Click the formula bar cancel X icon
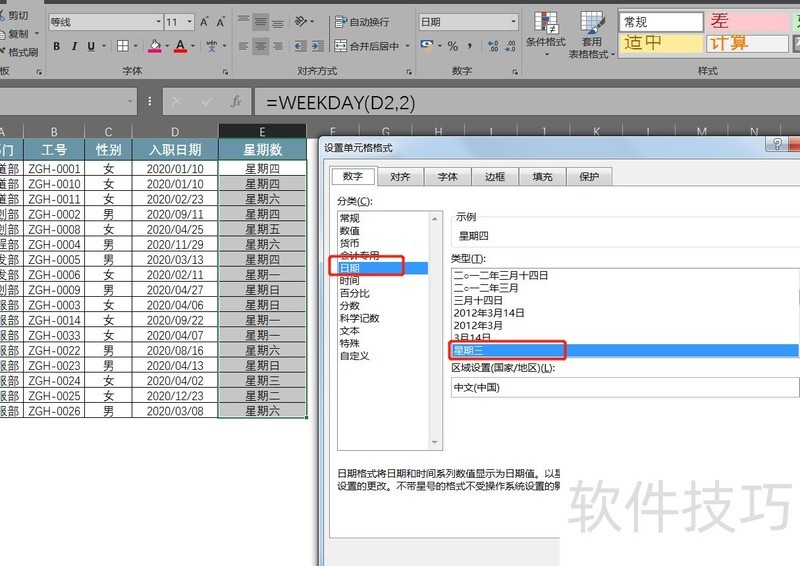This screenshot has height=566, width=800. point(177,102)
